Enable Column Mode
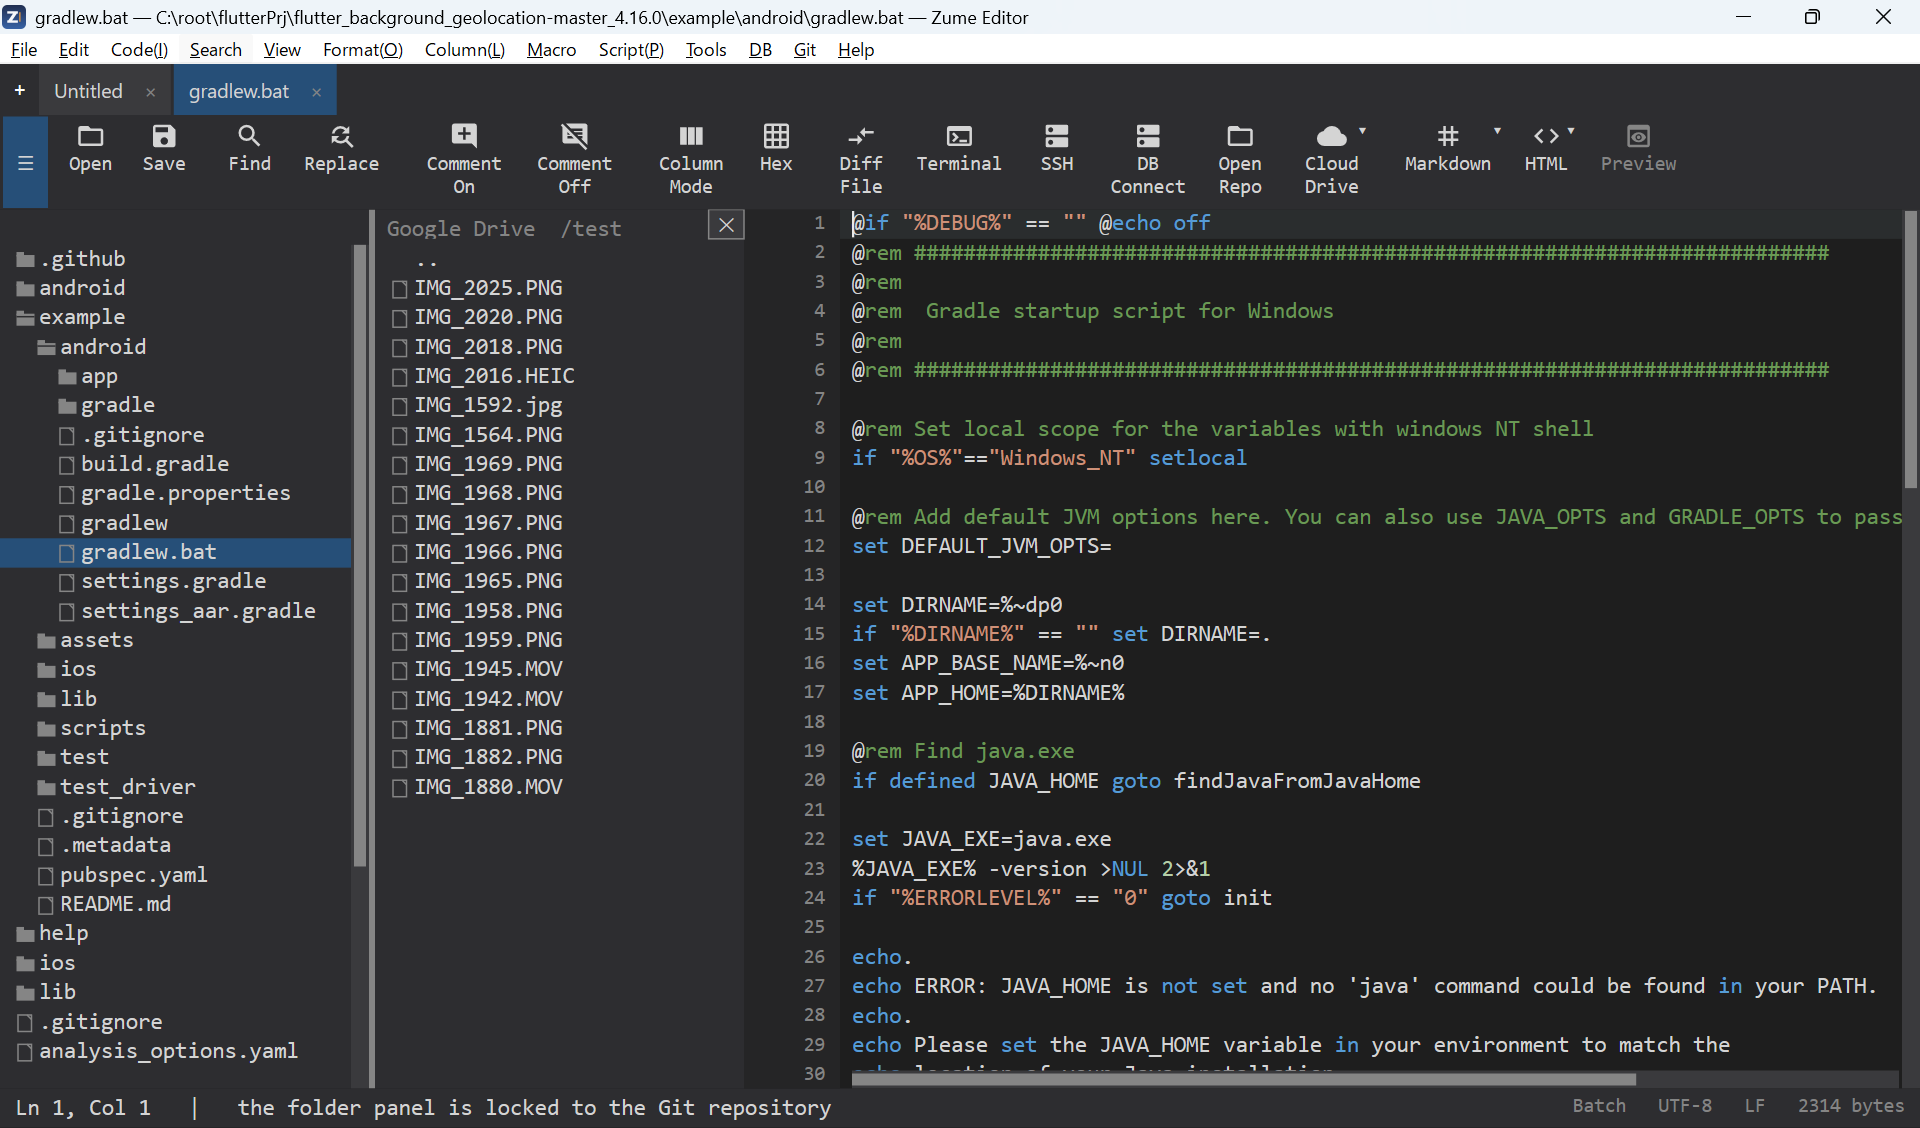Image resolution: width=1920 pixels, height=1128 pixels. click(x=691, y=160)
